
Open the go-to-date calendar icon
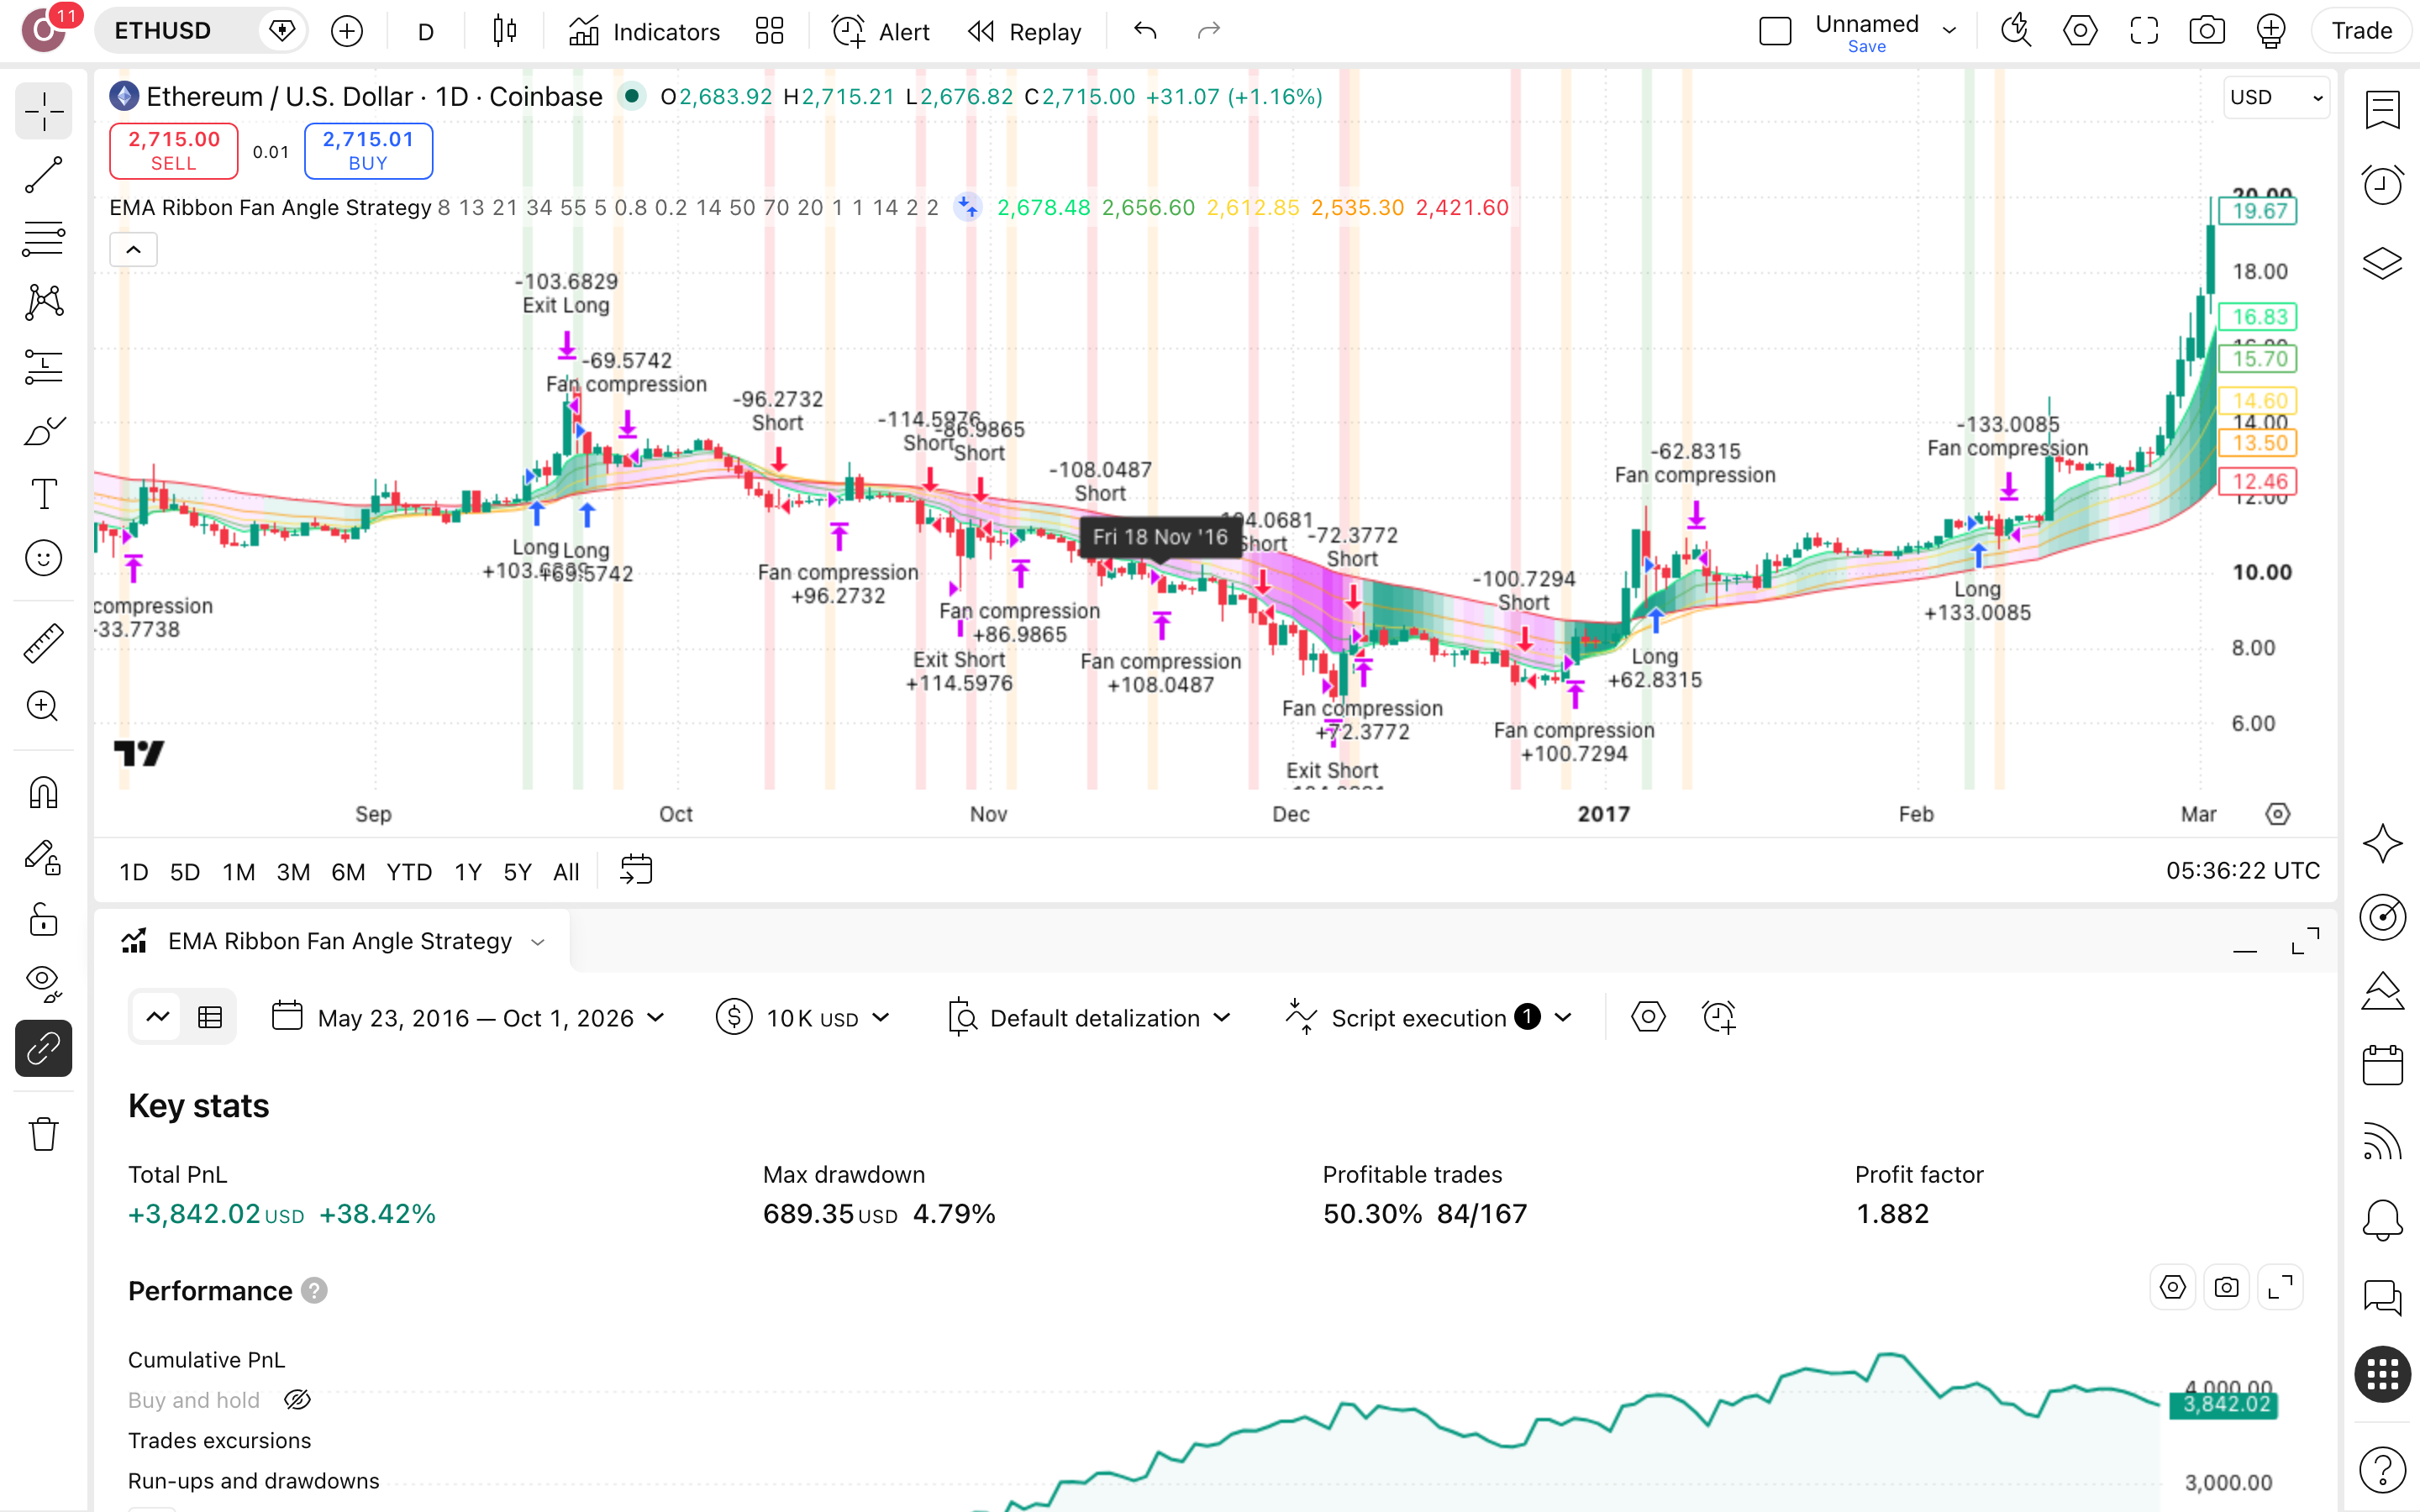pos(636,870)
